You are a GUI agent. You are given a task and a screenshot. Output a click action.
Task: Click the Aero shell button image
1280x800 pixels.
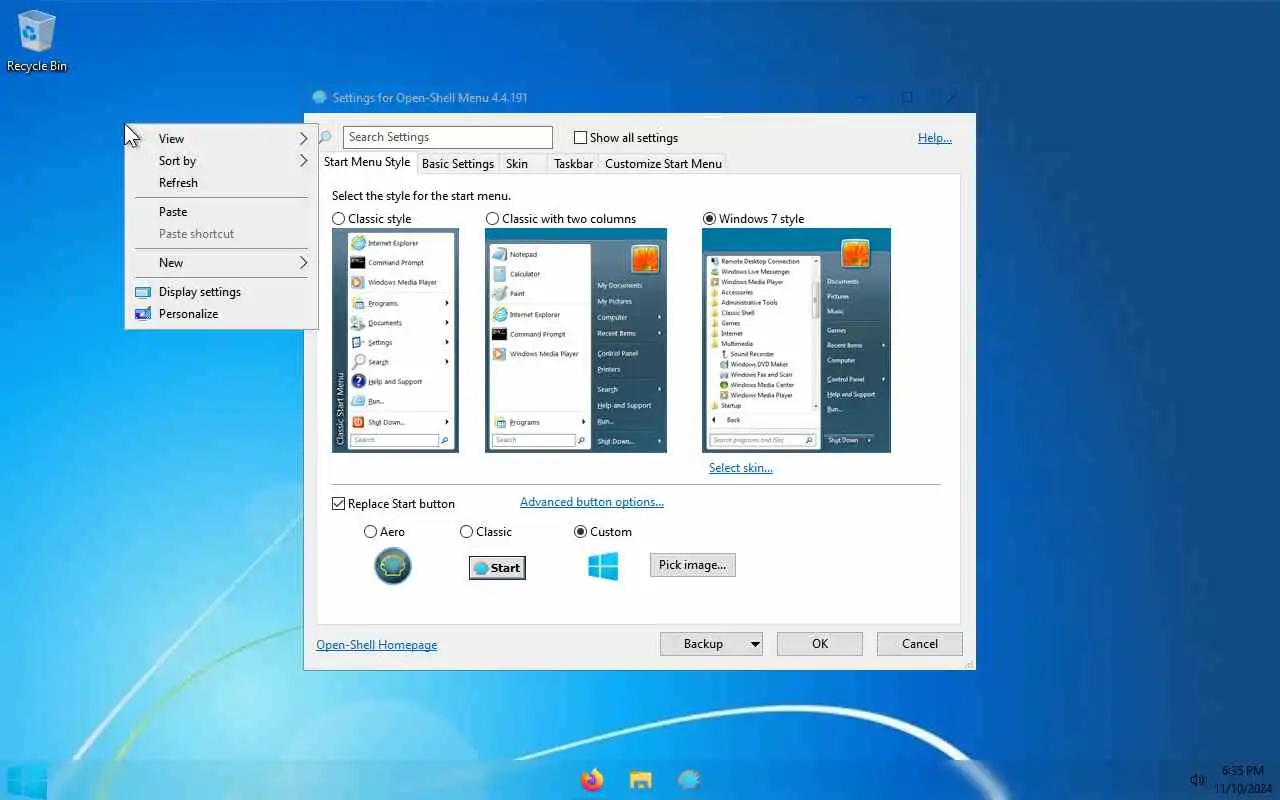pyautogui.click(x=393, y=566)
